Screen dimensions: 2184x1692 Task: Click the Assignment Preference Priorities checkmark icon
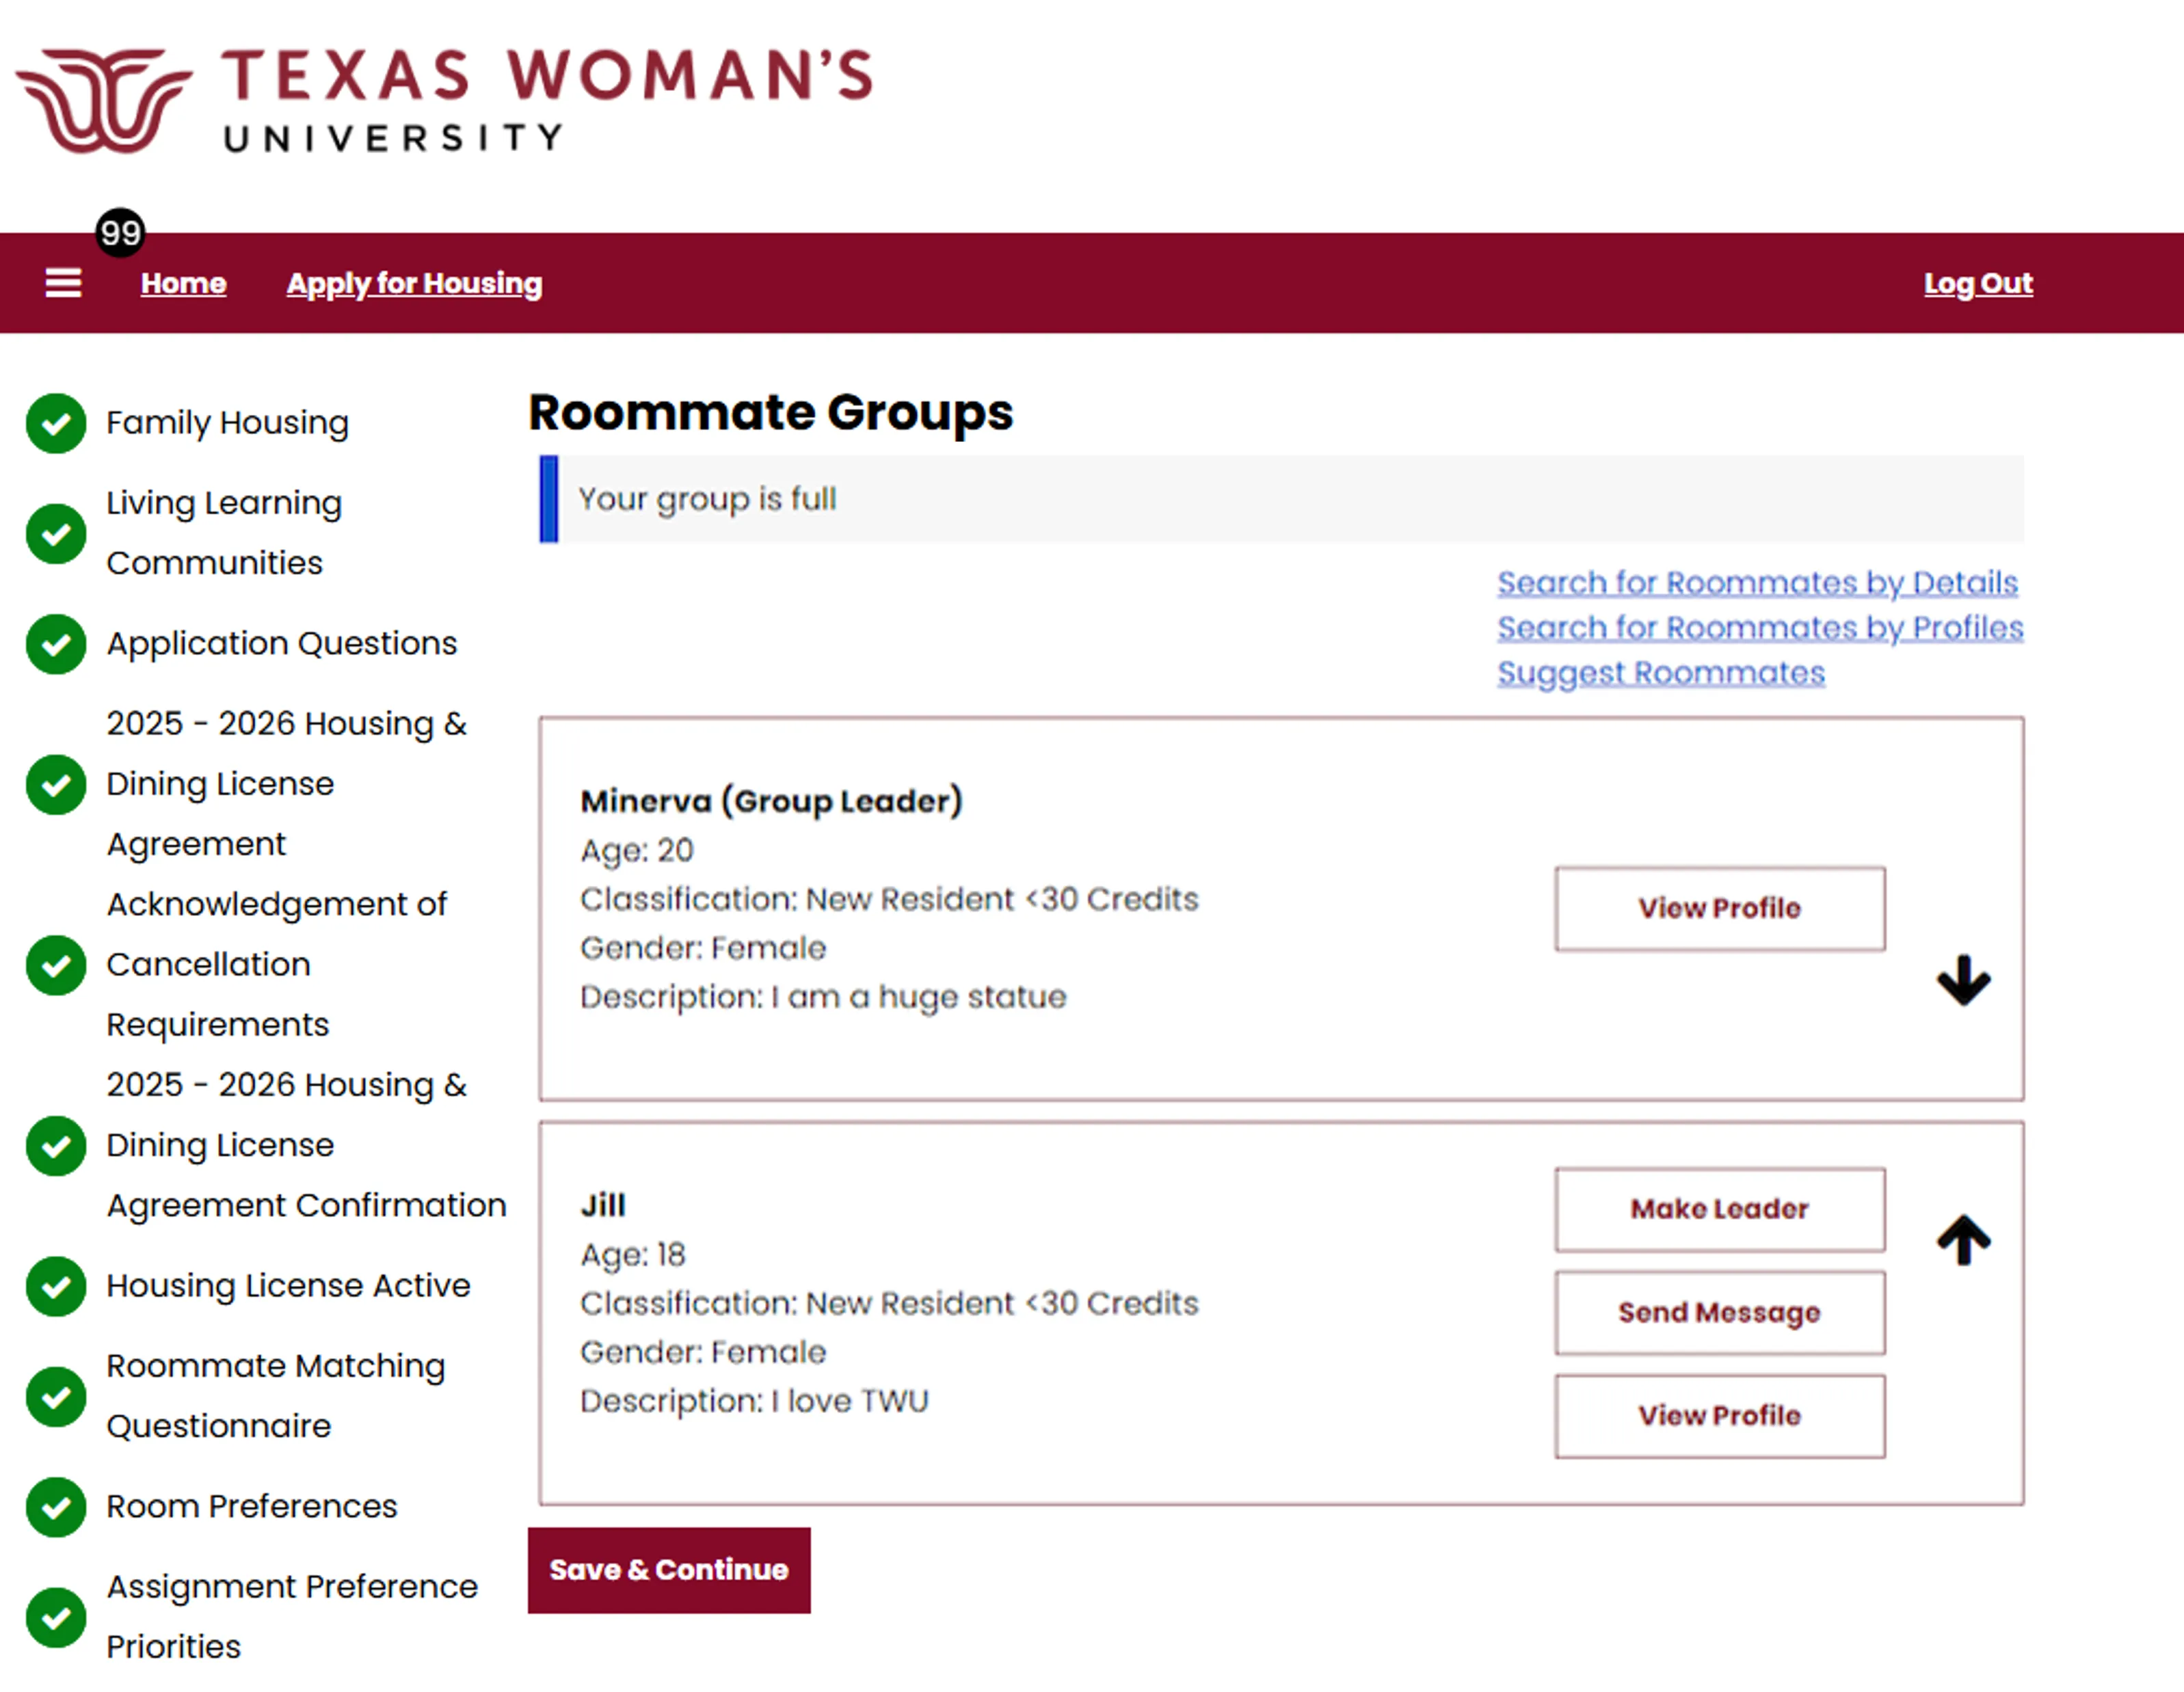point(56,1617)
